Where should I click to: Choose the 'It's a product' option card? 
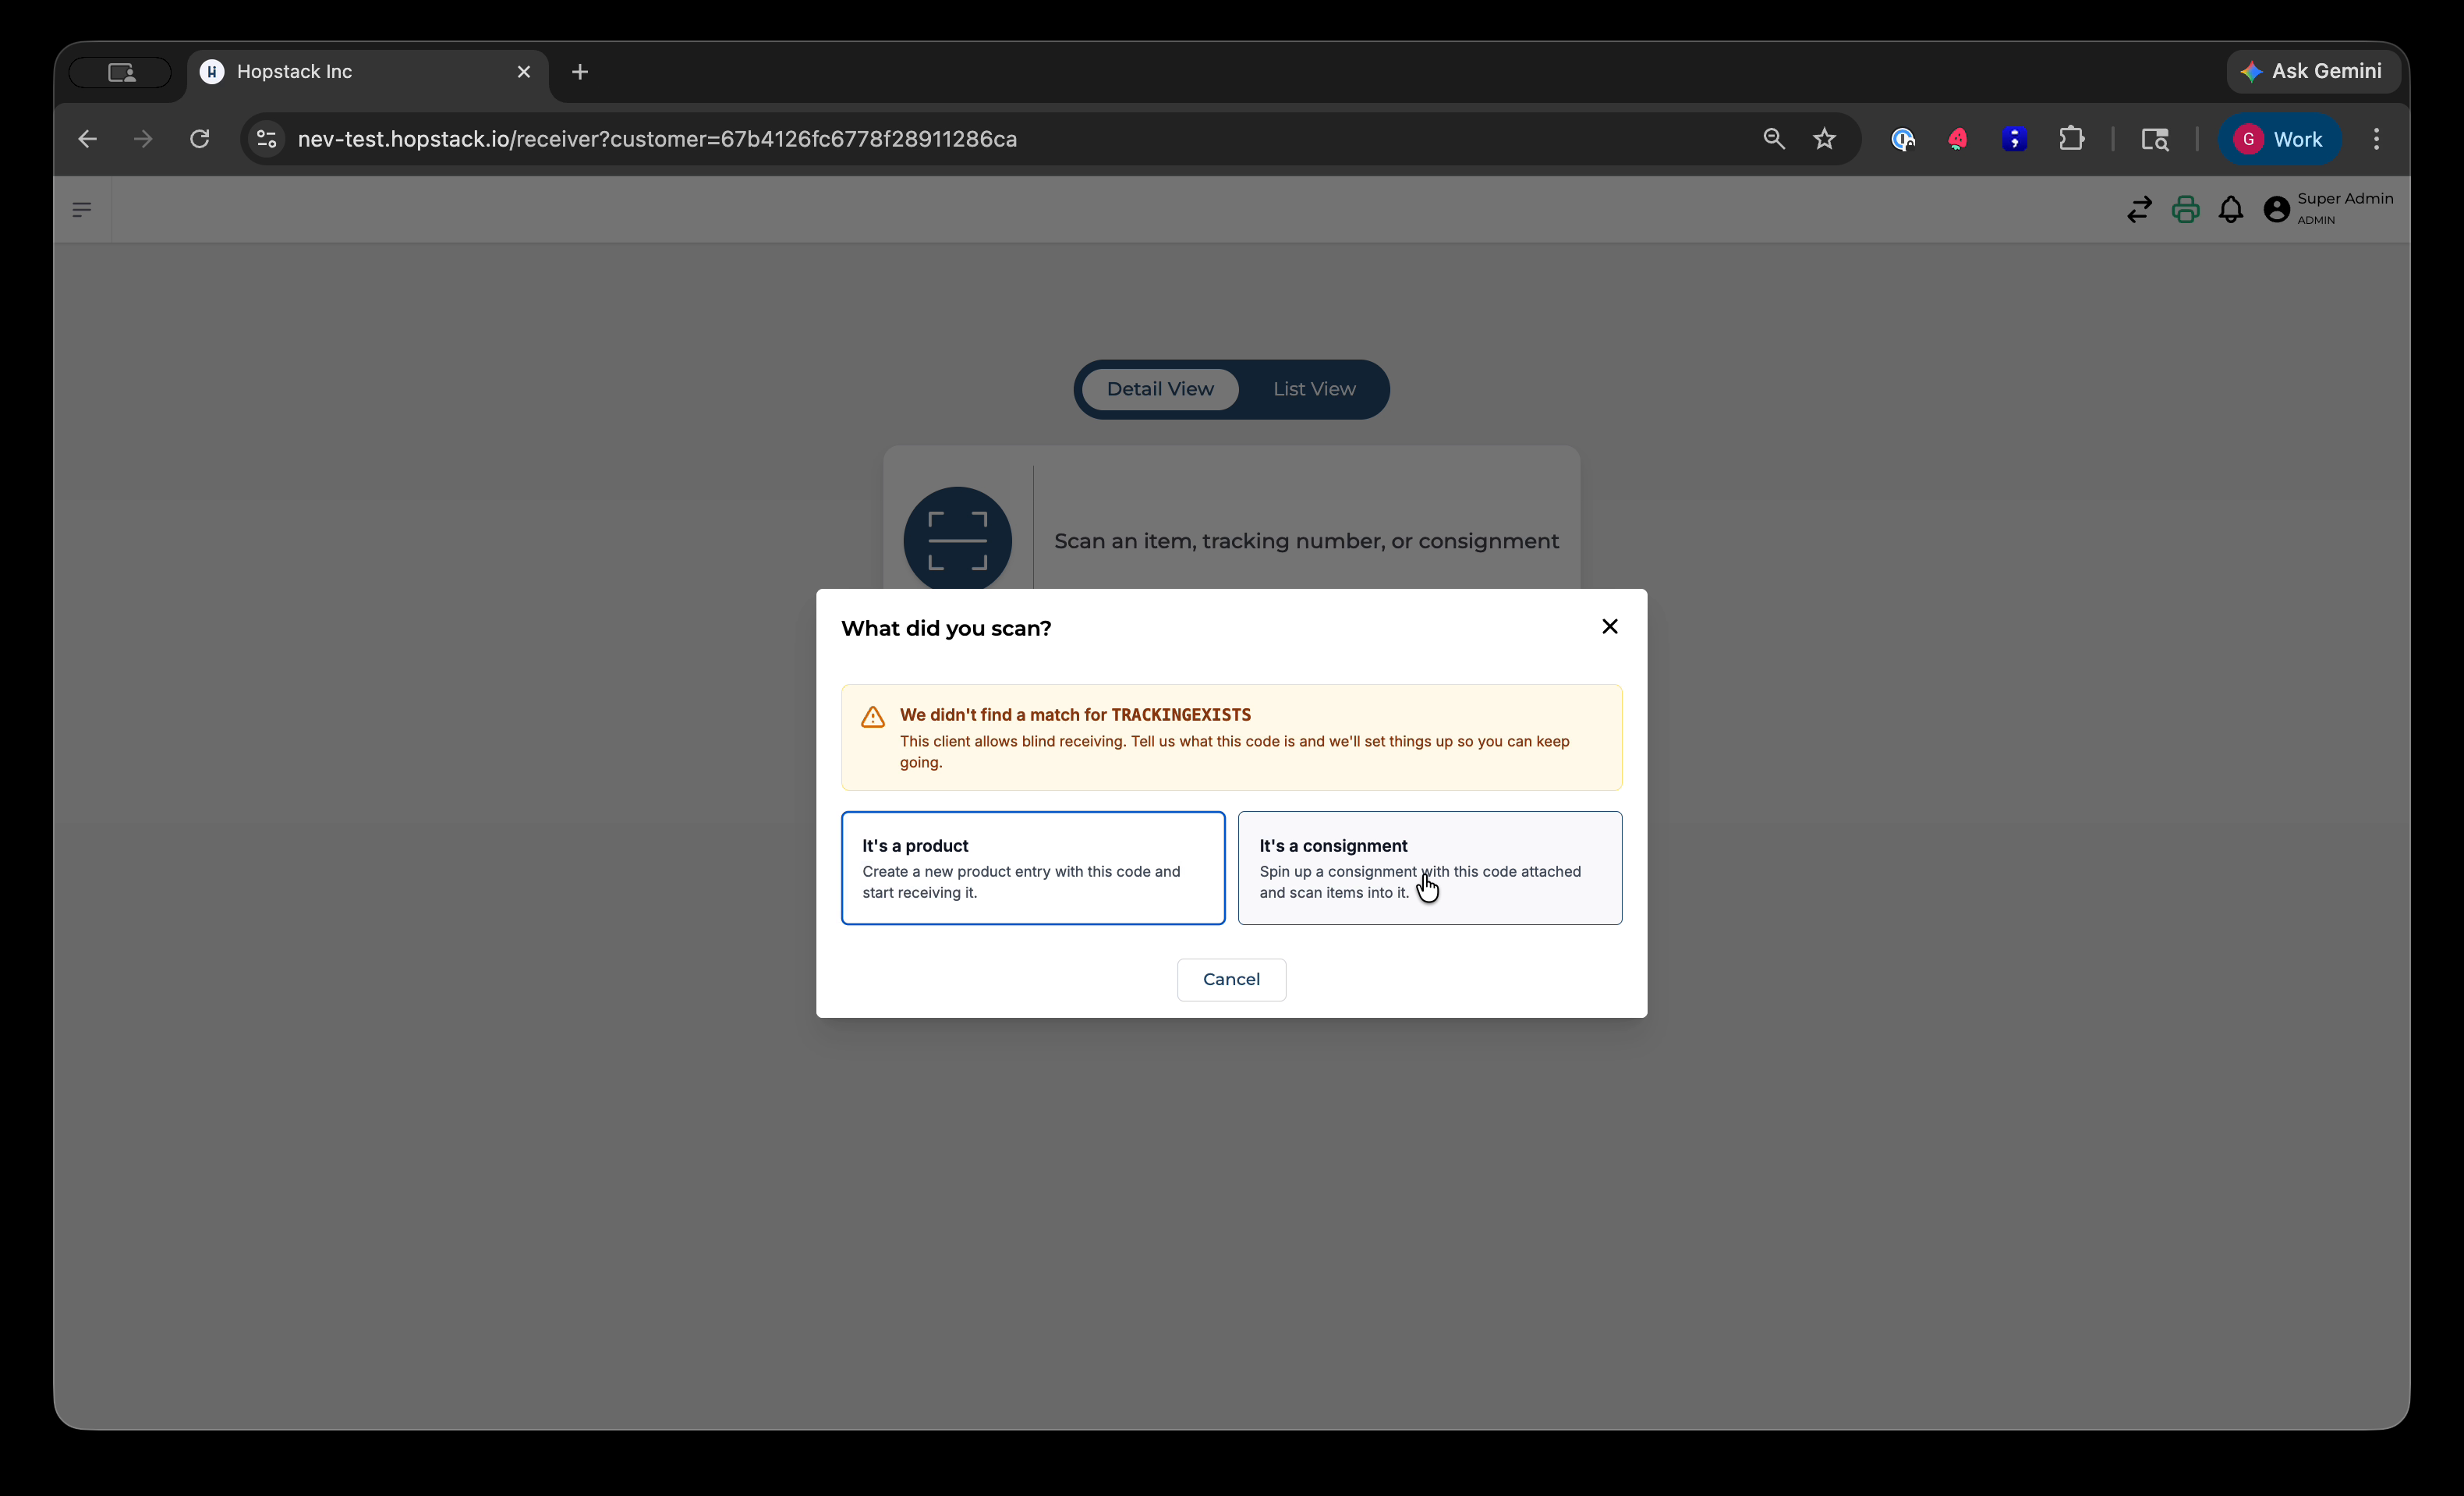coord(1033,868)
